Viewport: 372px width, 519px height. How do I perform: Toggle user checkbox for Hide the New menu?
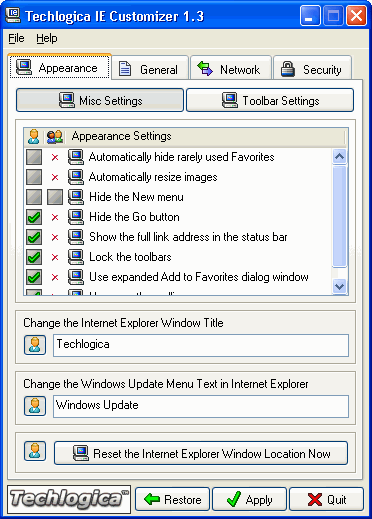34,197
